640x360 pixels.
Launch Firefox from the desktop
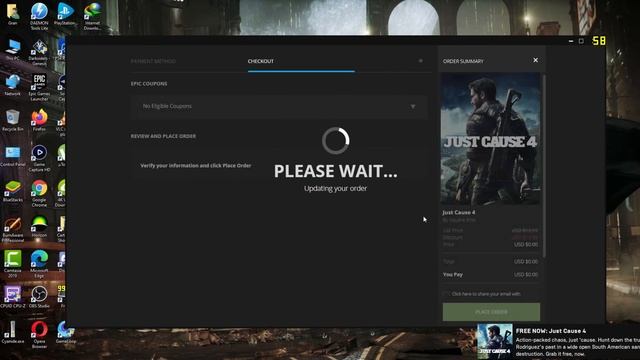click(39, 120)
